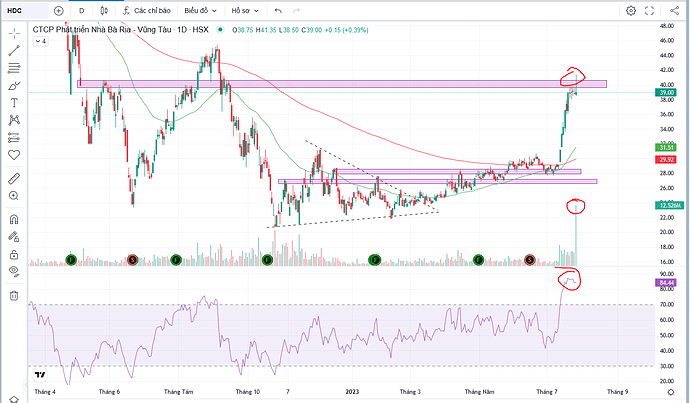The image size is (690, 403).
Task: Open the favorites heart icon menu
Action: 14,155
